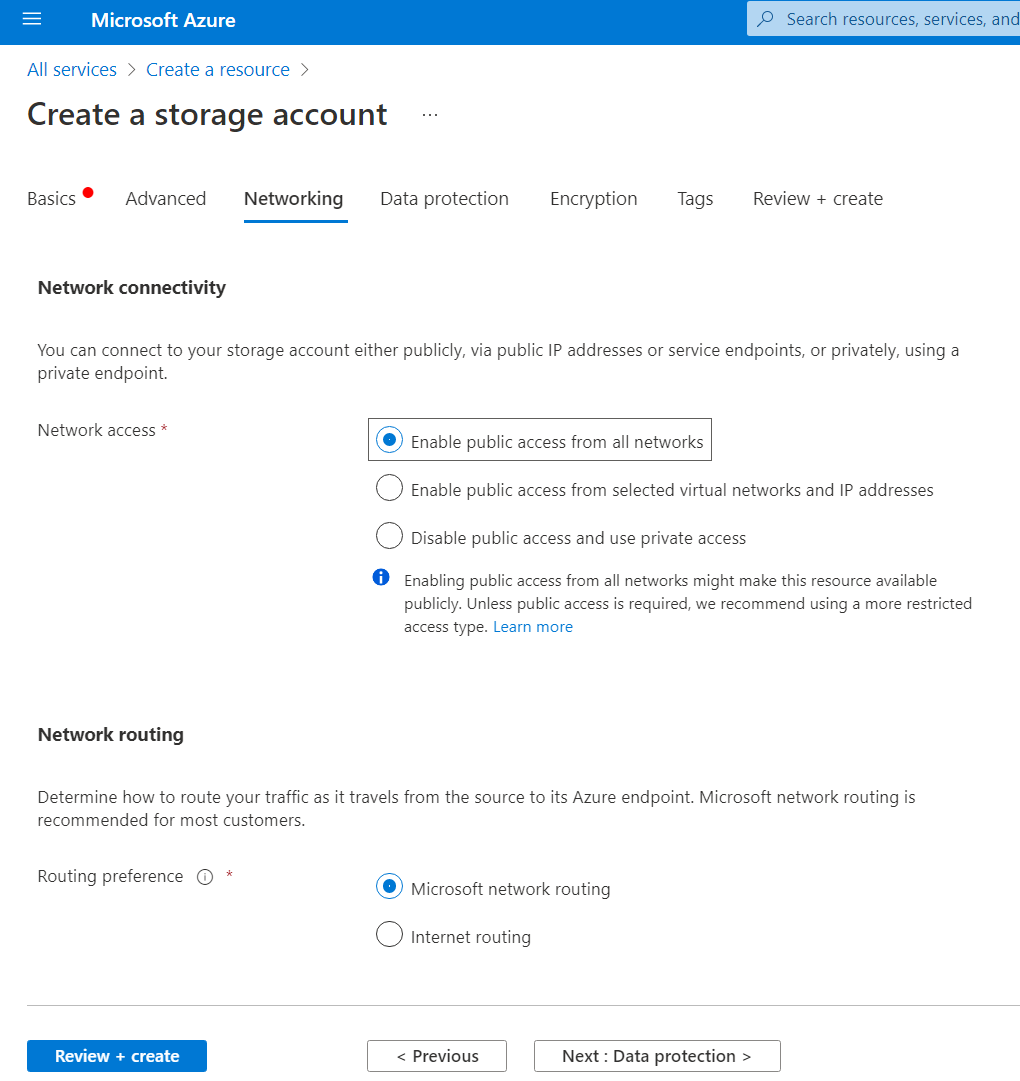Enable public access from selected virtual networks
This screenshot has width=1020, height=1081.
click(x=389, y=487)
